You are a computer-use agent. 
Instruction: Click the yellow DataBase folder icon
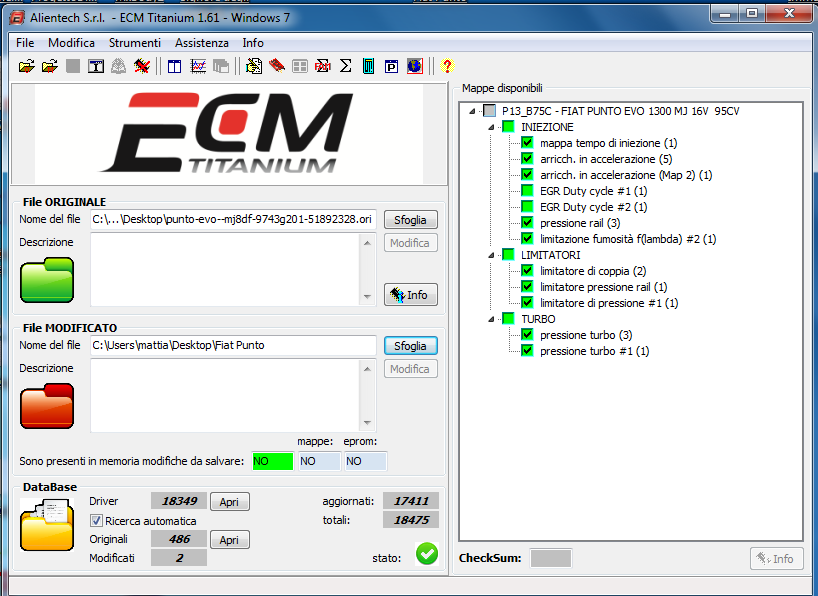click(x=47, y=525)
